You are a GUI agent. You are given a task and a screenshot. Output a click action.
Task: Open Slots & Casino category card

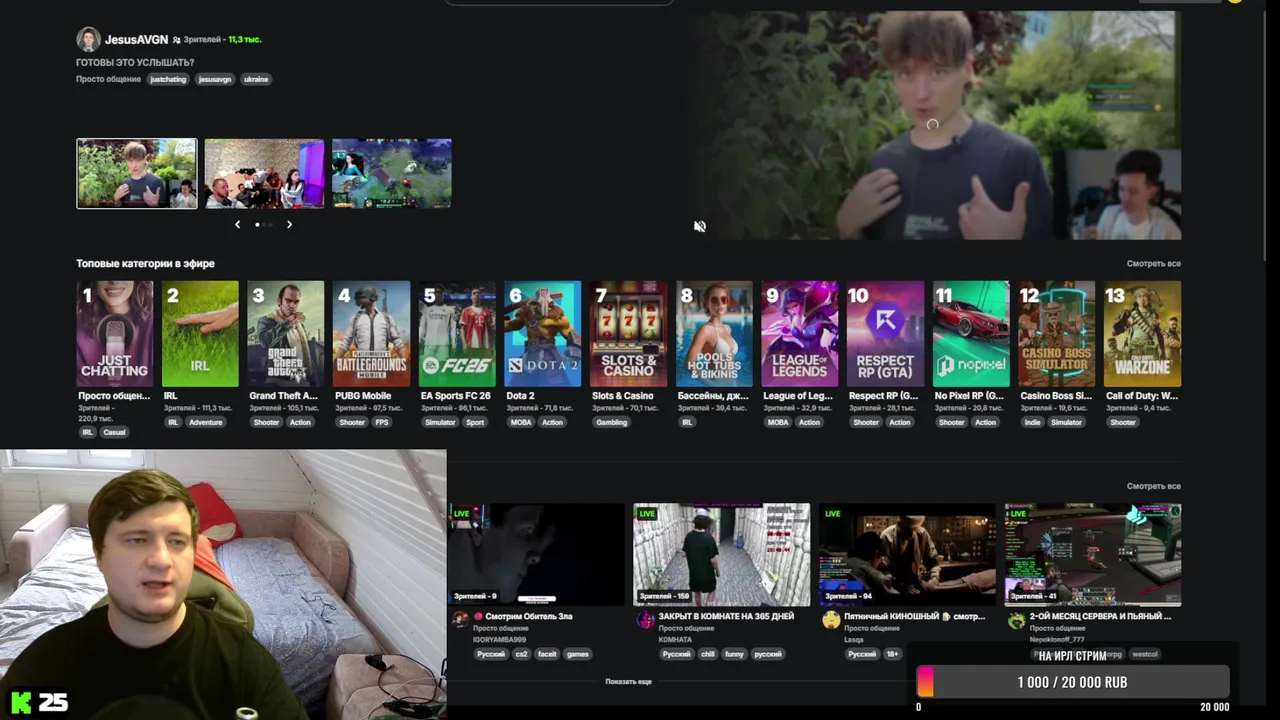coord(629,334)
